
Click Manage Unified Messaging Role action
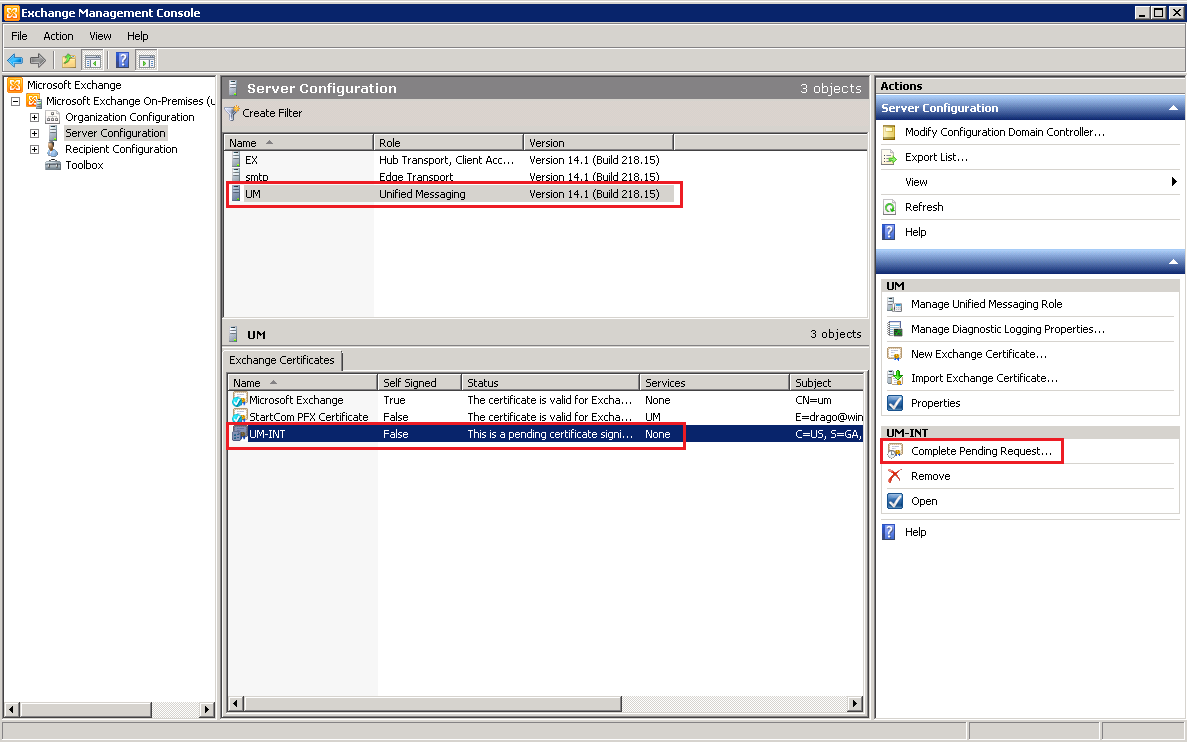(986, 304)
